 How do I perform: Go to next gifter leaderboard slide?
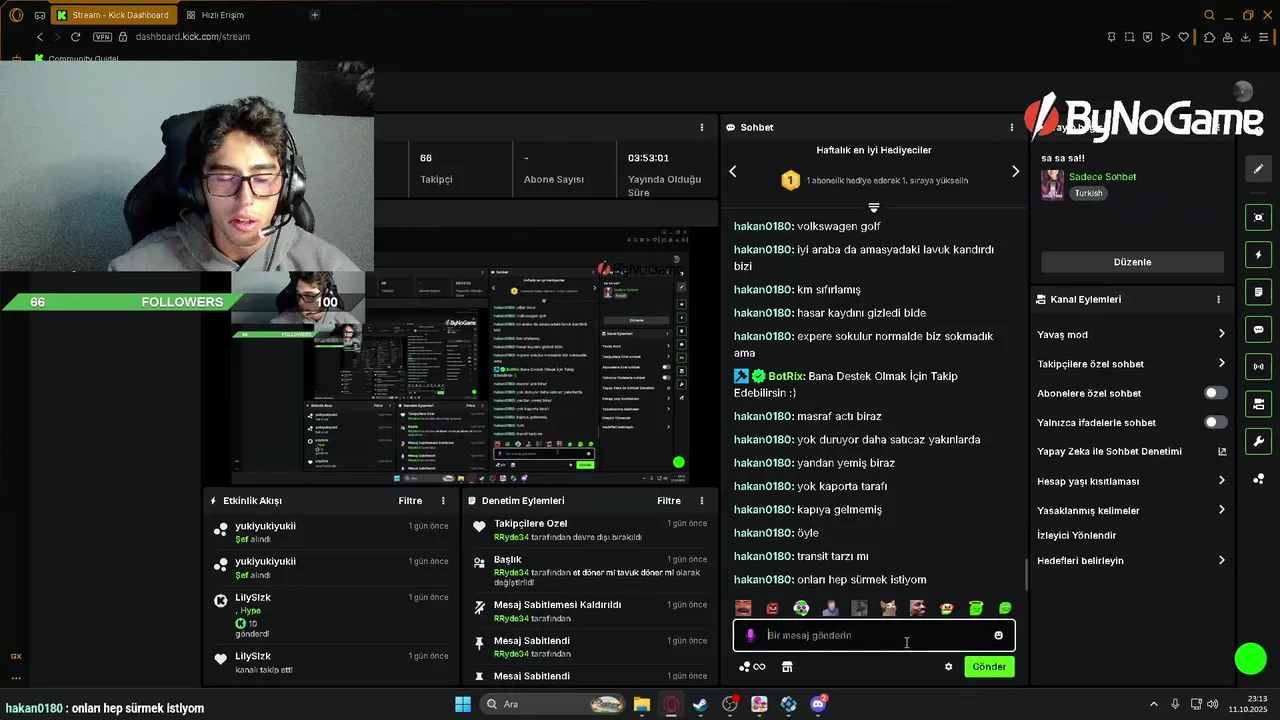[x=1015, y=171]
